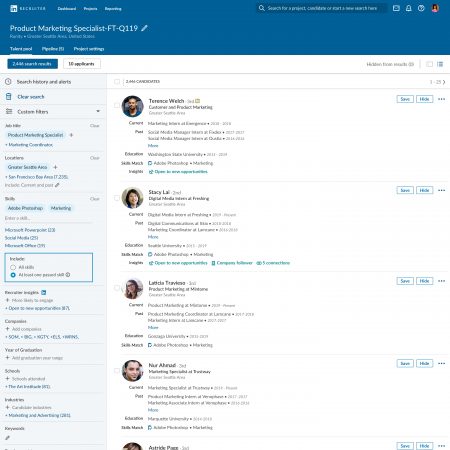The image size is (450, 450).
Task: Switch to the Pipeline tab
Action: 53,49
